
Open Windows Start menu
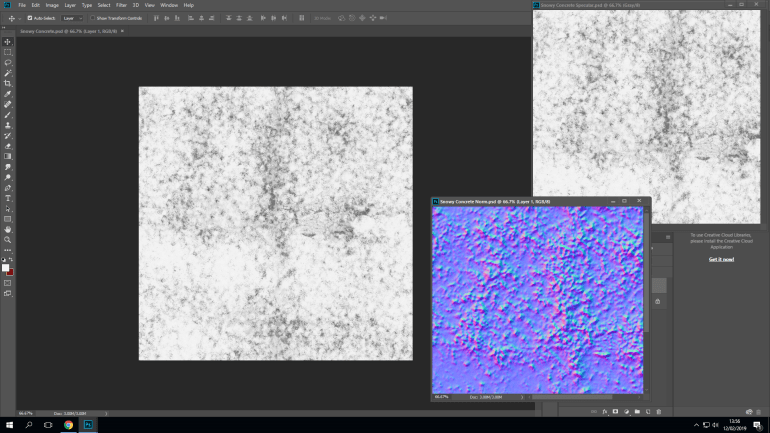click(x=9, y=425)
